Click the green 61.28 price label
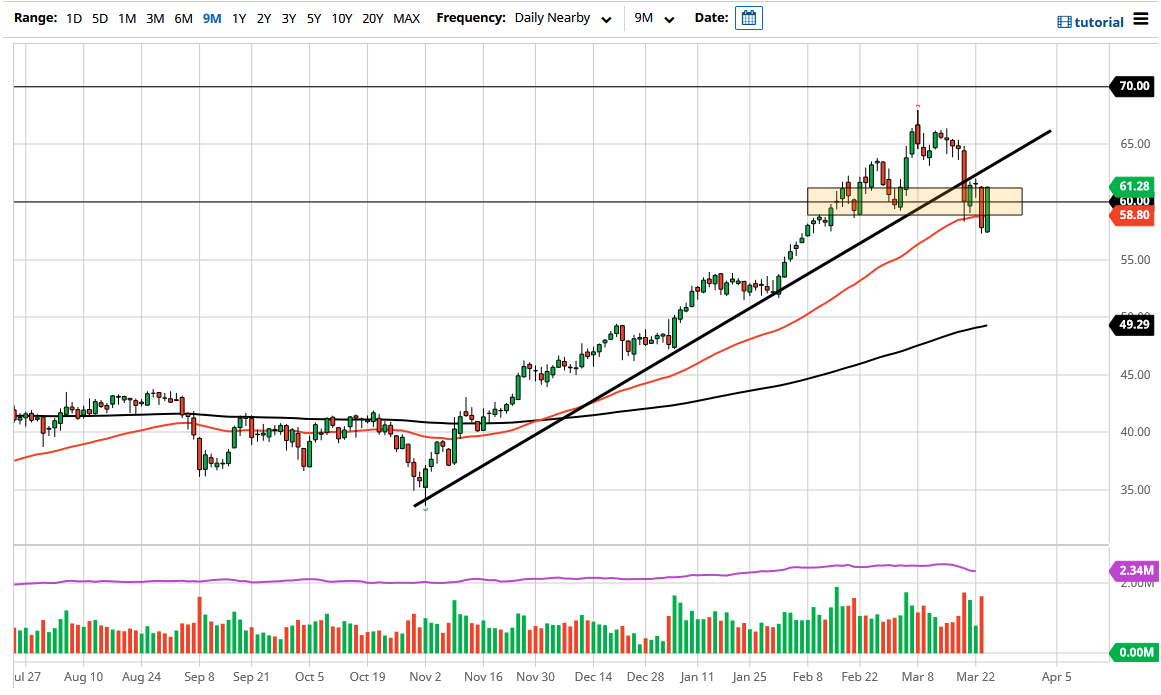1161x695 pixels. 1132,186
